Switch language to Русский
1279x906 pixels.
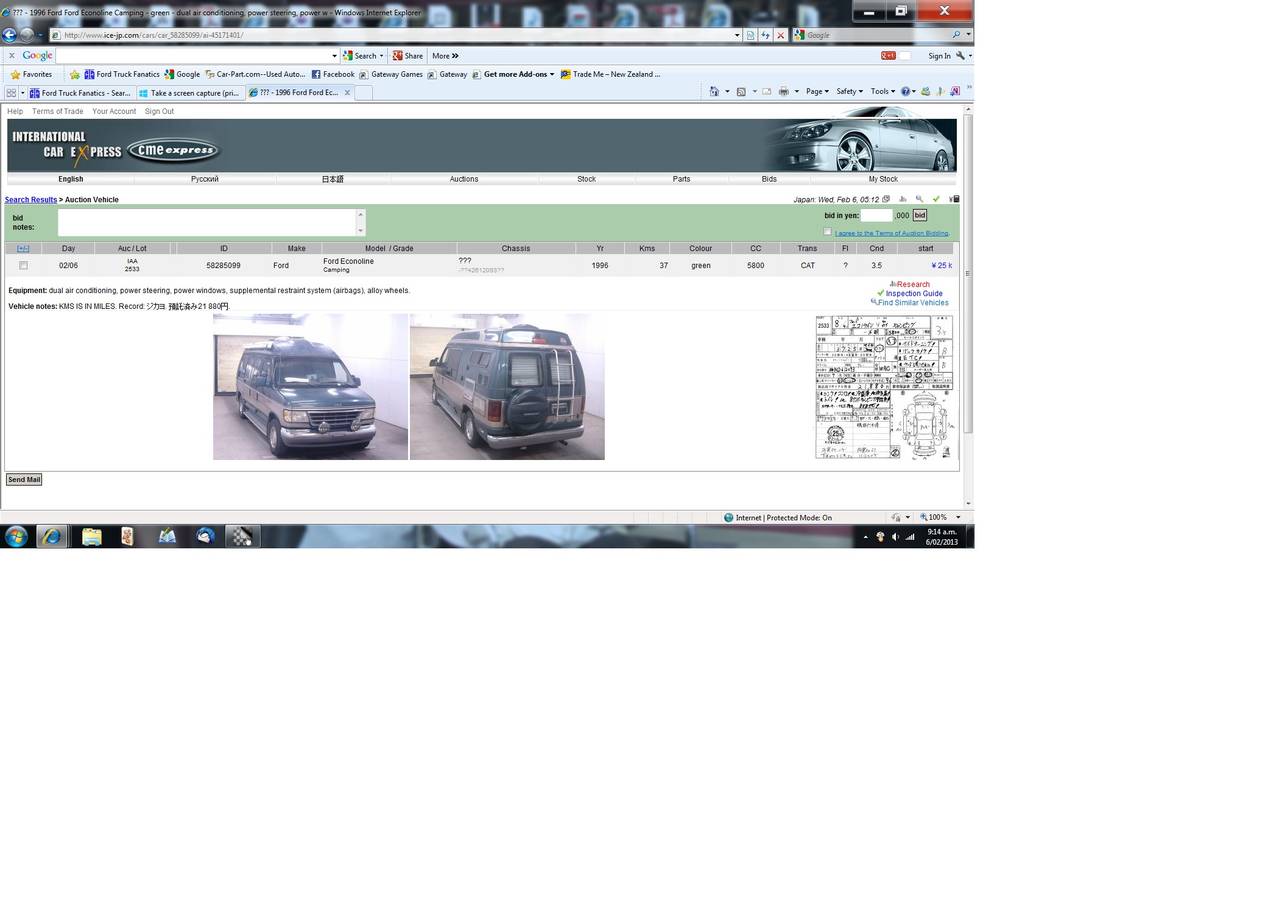tap(204, 179)
